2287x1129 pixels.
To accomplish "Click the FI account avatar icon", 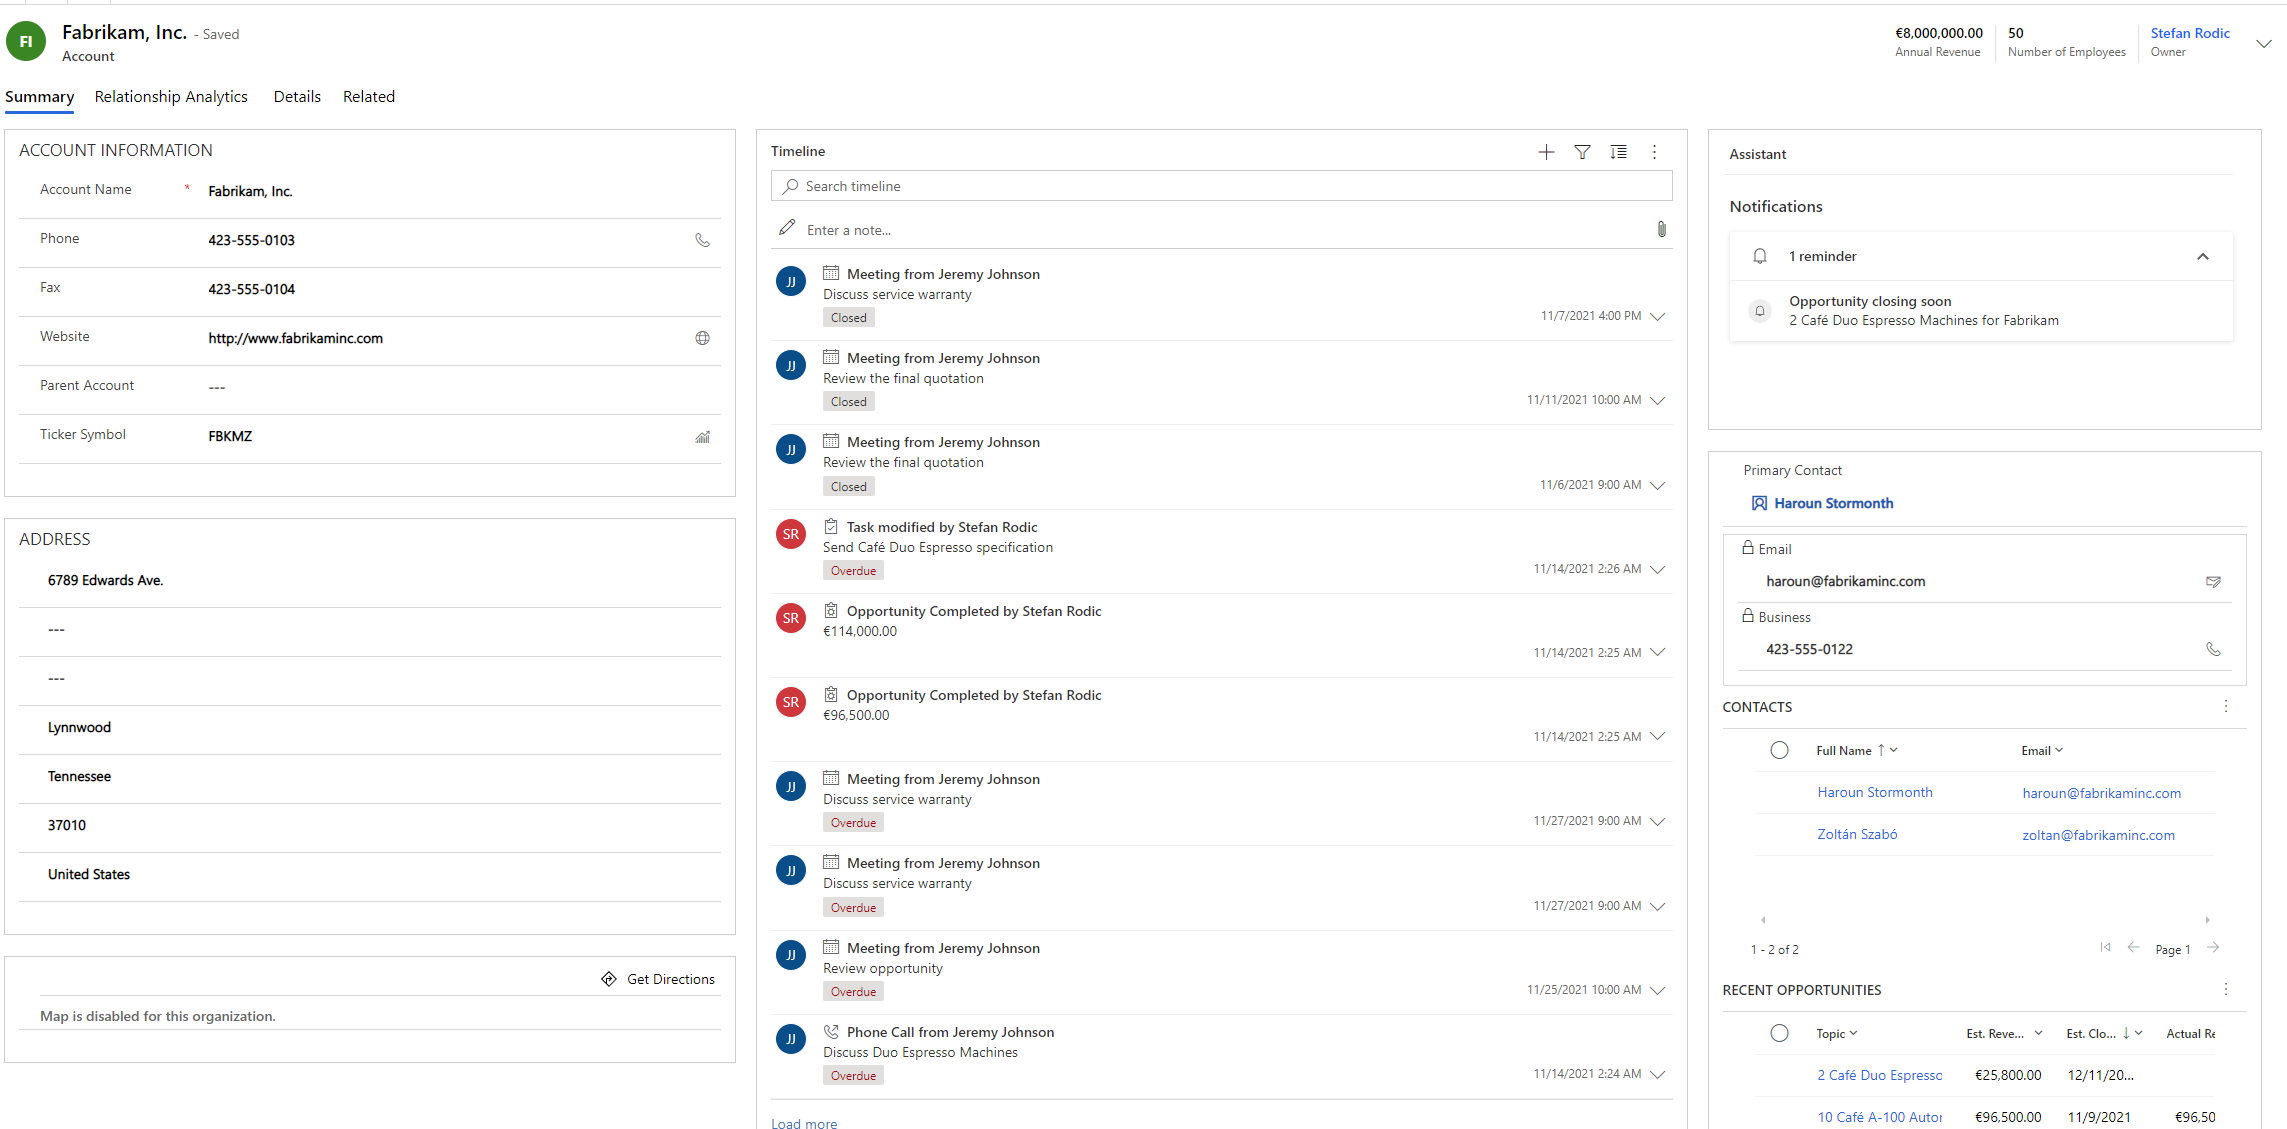I will coord(26,42).
